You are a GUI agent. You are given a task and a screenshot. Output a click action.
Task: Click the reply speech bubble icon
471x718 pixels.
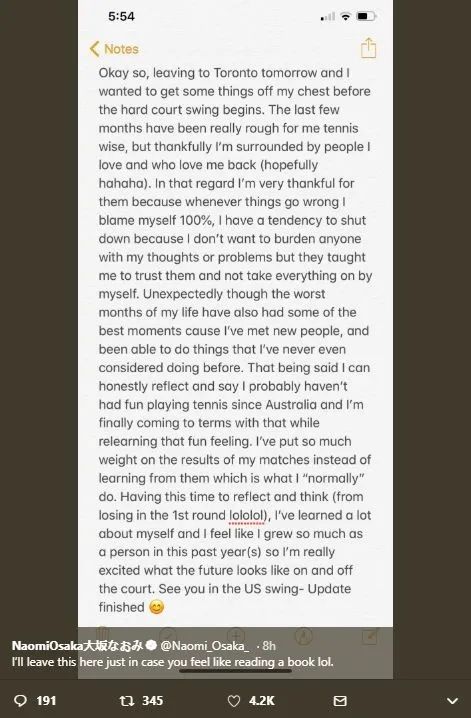coord(21,701)
